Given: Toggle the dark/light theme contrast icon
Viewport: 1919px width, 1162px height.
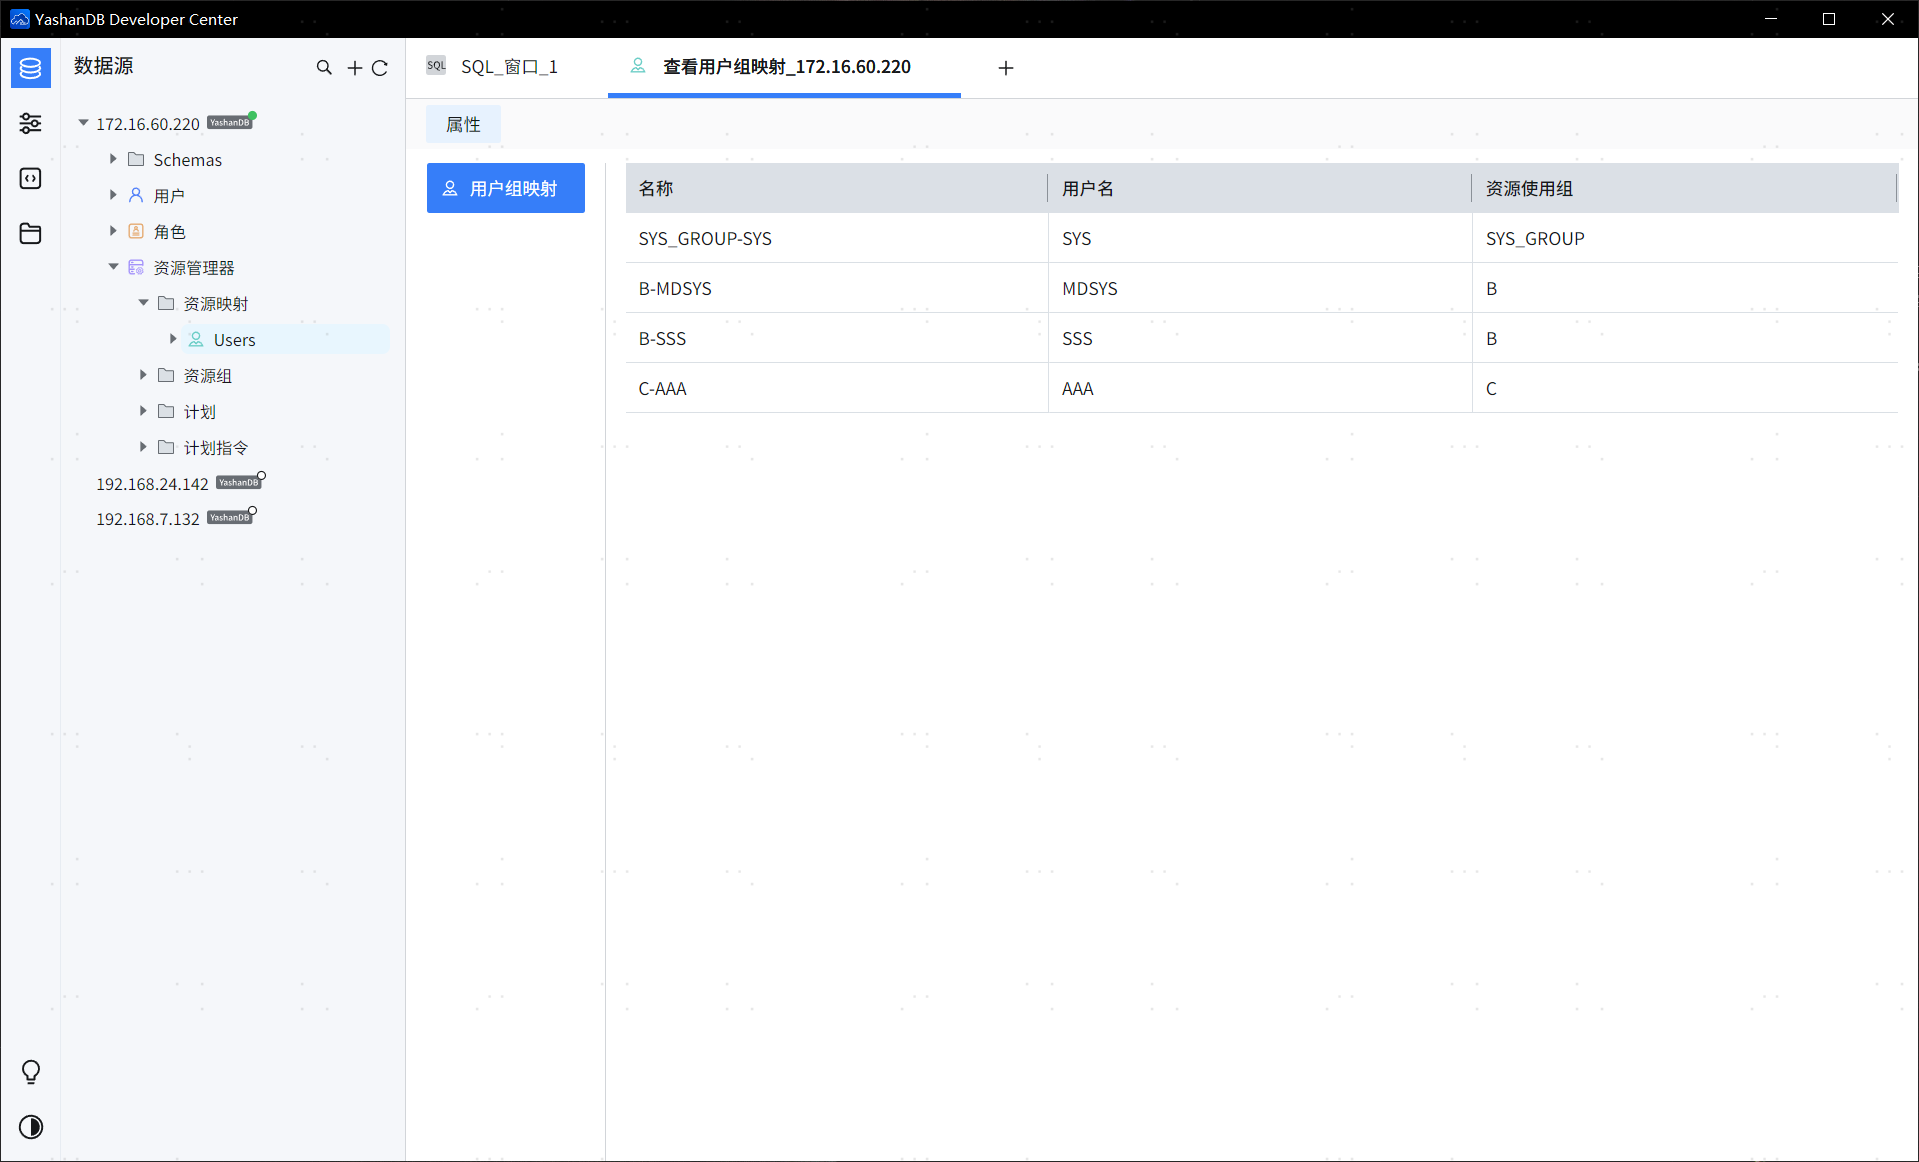Looking at the screenshot, I should pyautogui.click(x=31, y=1127).
